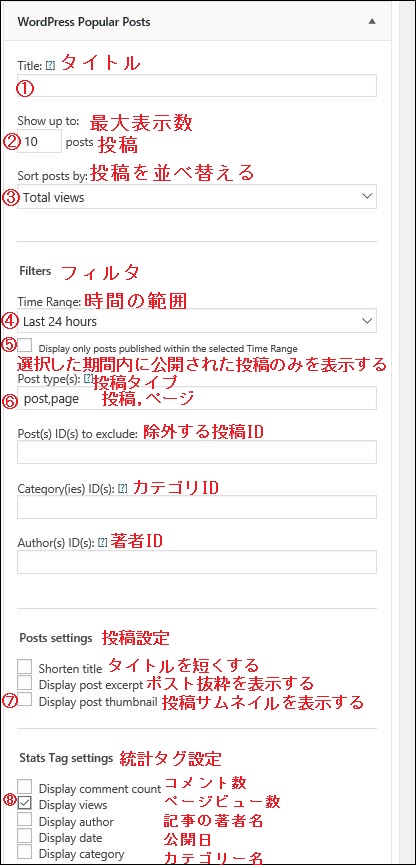Click the Author(s) ID(s) input field
The height and width of the screenshot is (865, 416).
[x=197, y=562]
